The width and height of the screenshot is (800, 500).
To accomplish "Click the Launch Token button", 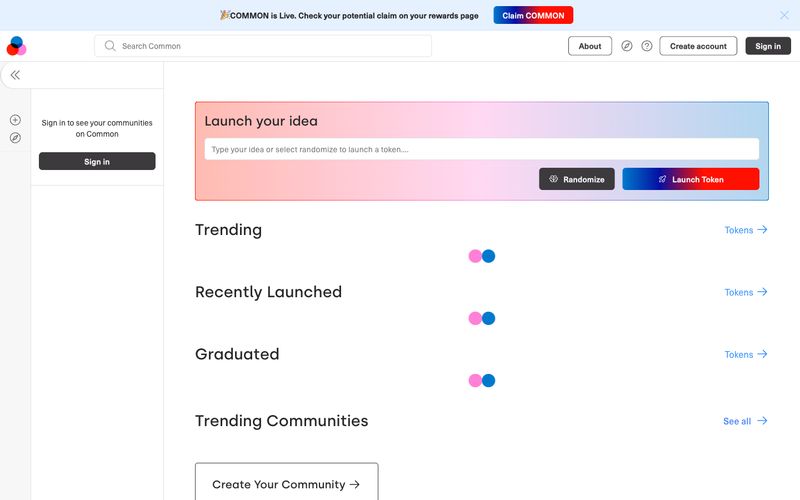I will click(691, 179).
